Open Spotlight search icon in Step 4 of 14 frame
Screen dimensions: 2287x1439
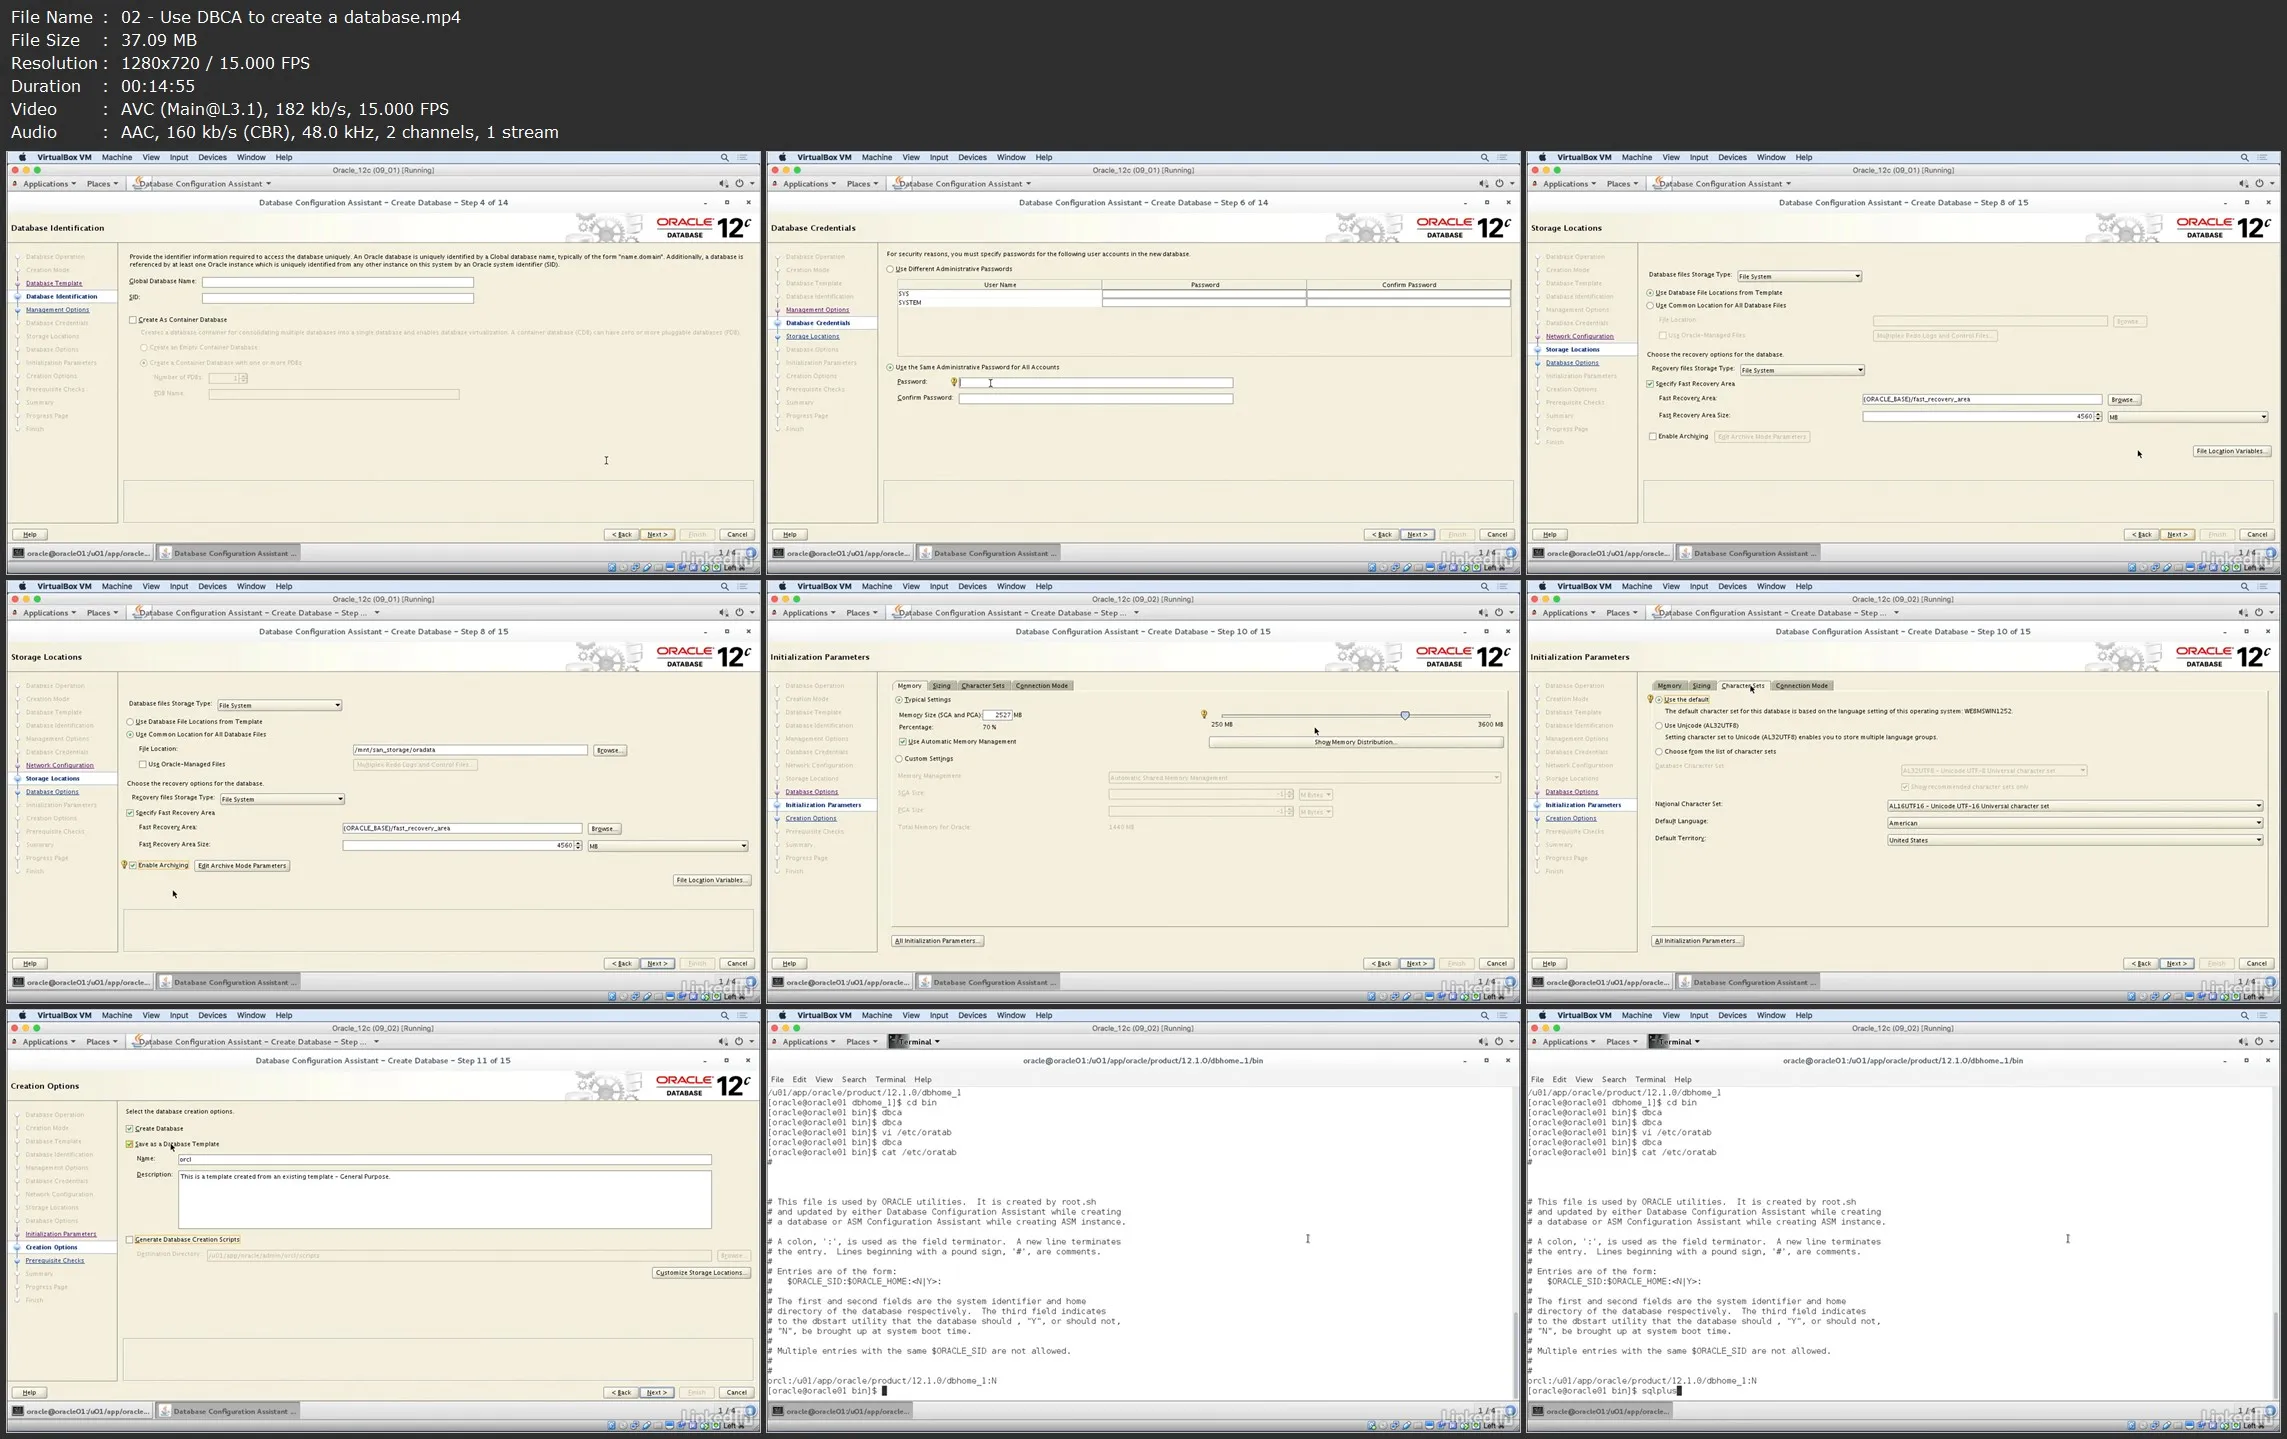click(724, 157)
